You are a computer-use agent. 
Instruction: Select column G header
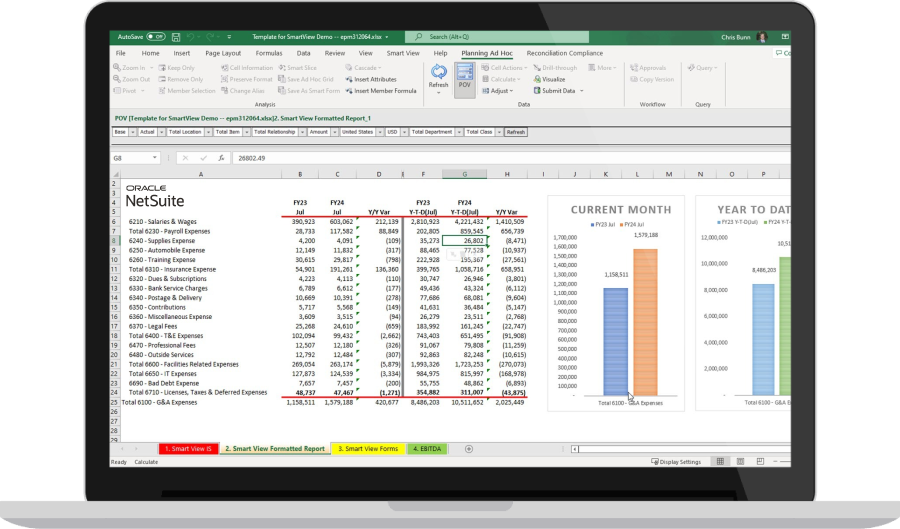click(464, 174)
